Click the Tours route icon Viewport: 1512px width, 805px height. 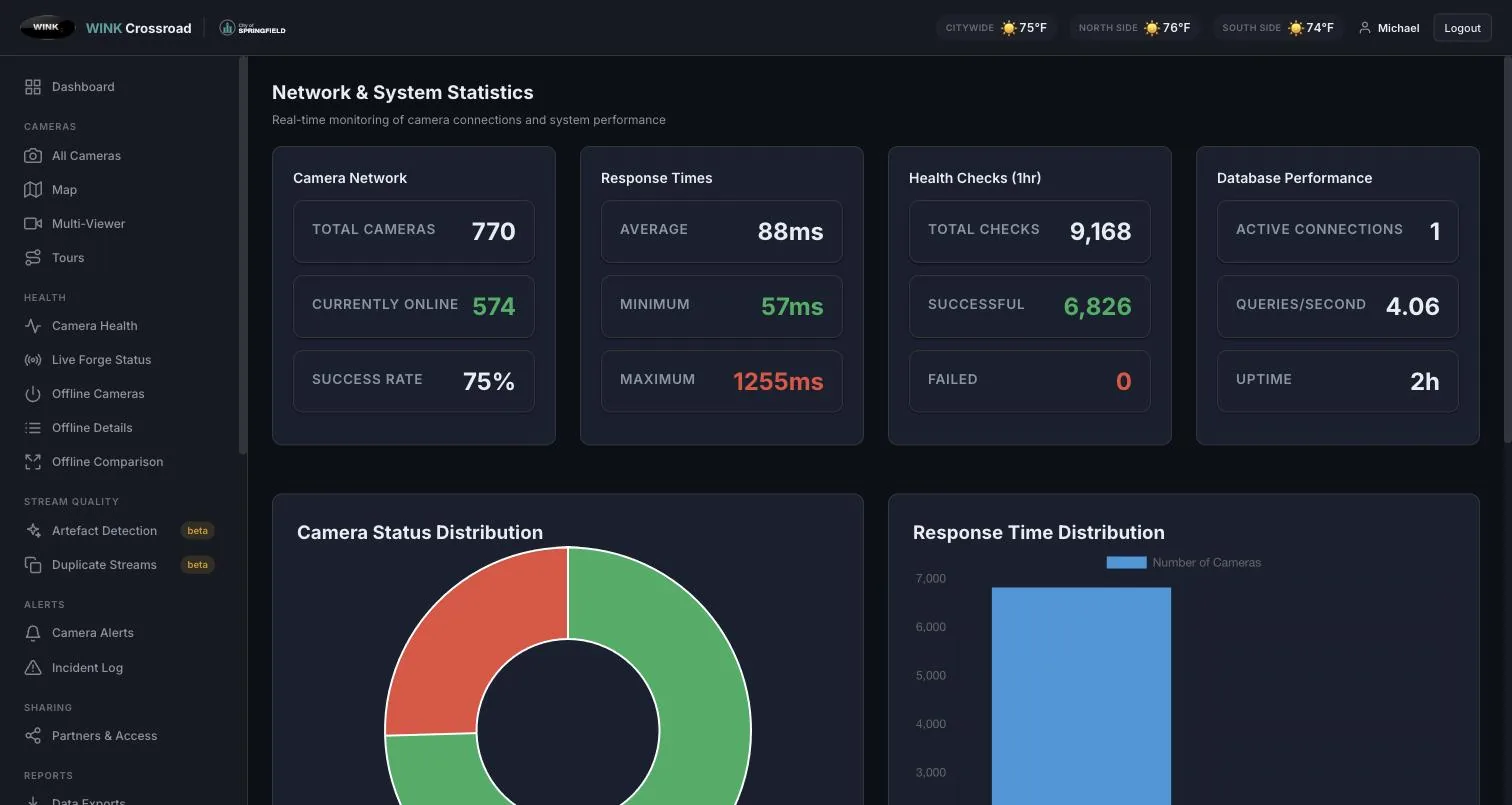(x=33, y=258)
